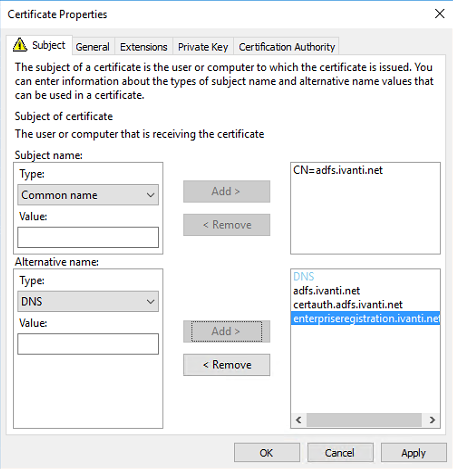Cancel the certificate properties changes

point(340,453)
